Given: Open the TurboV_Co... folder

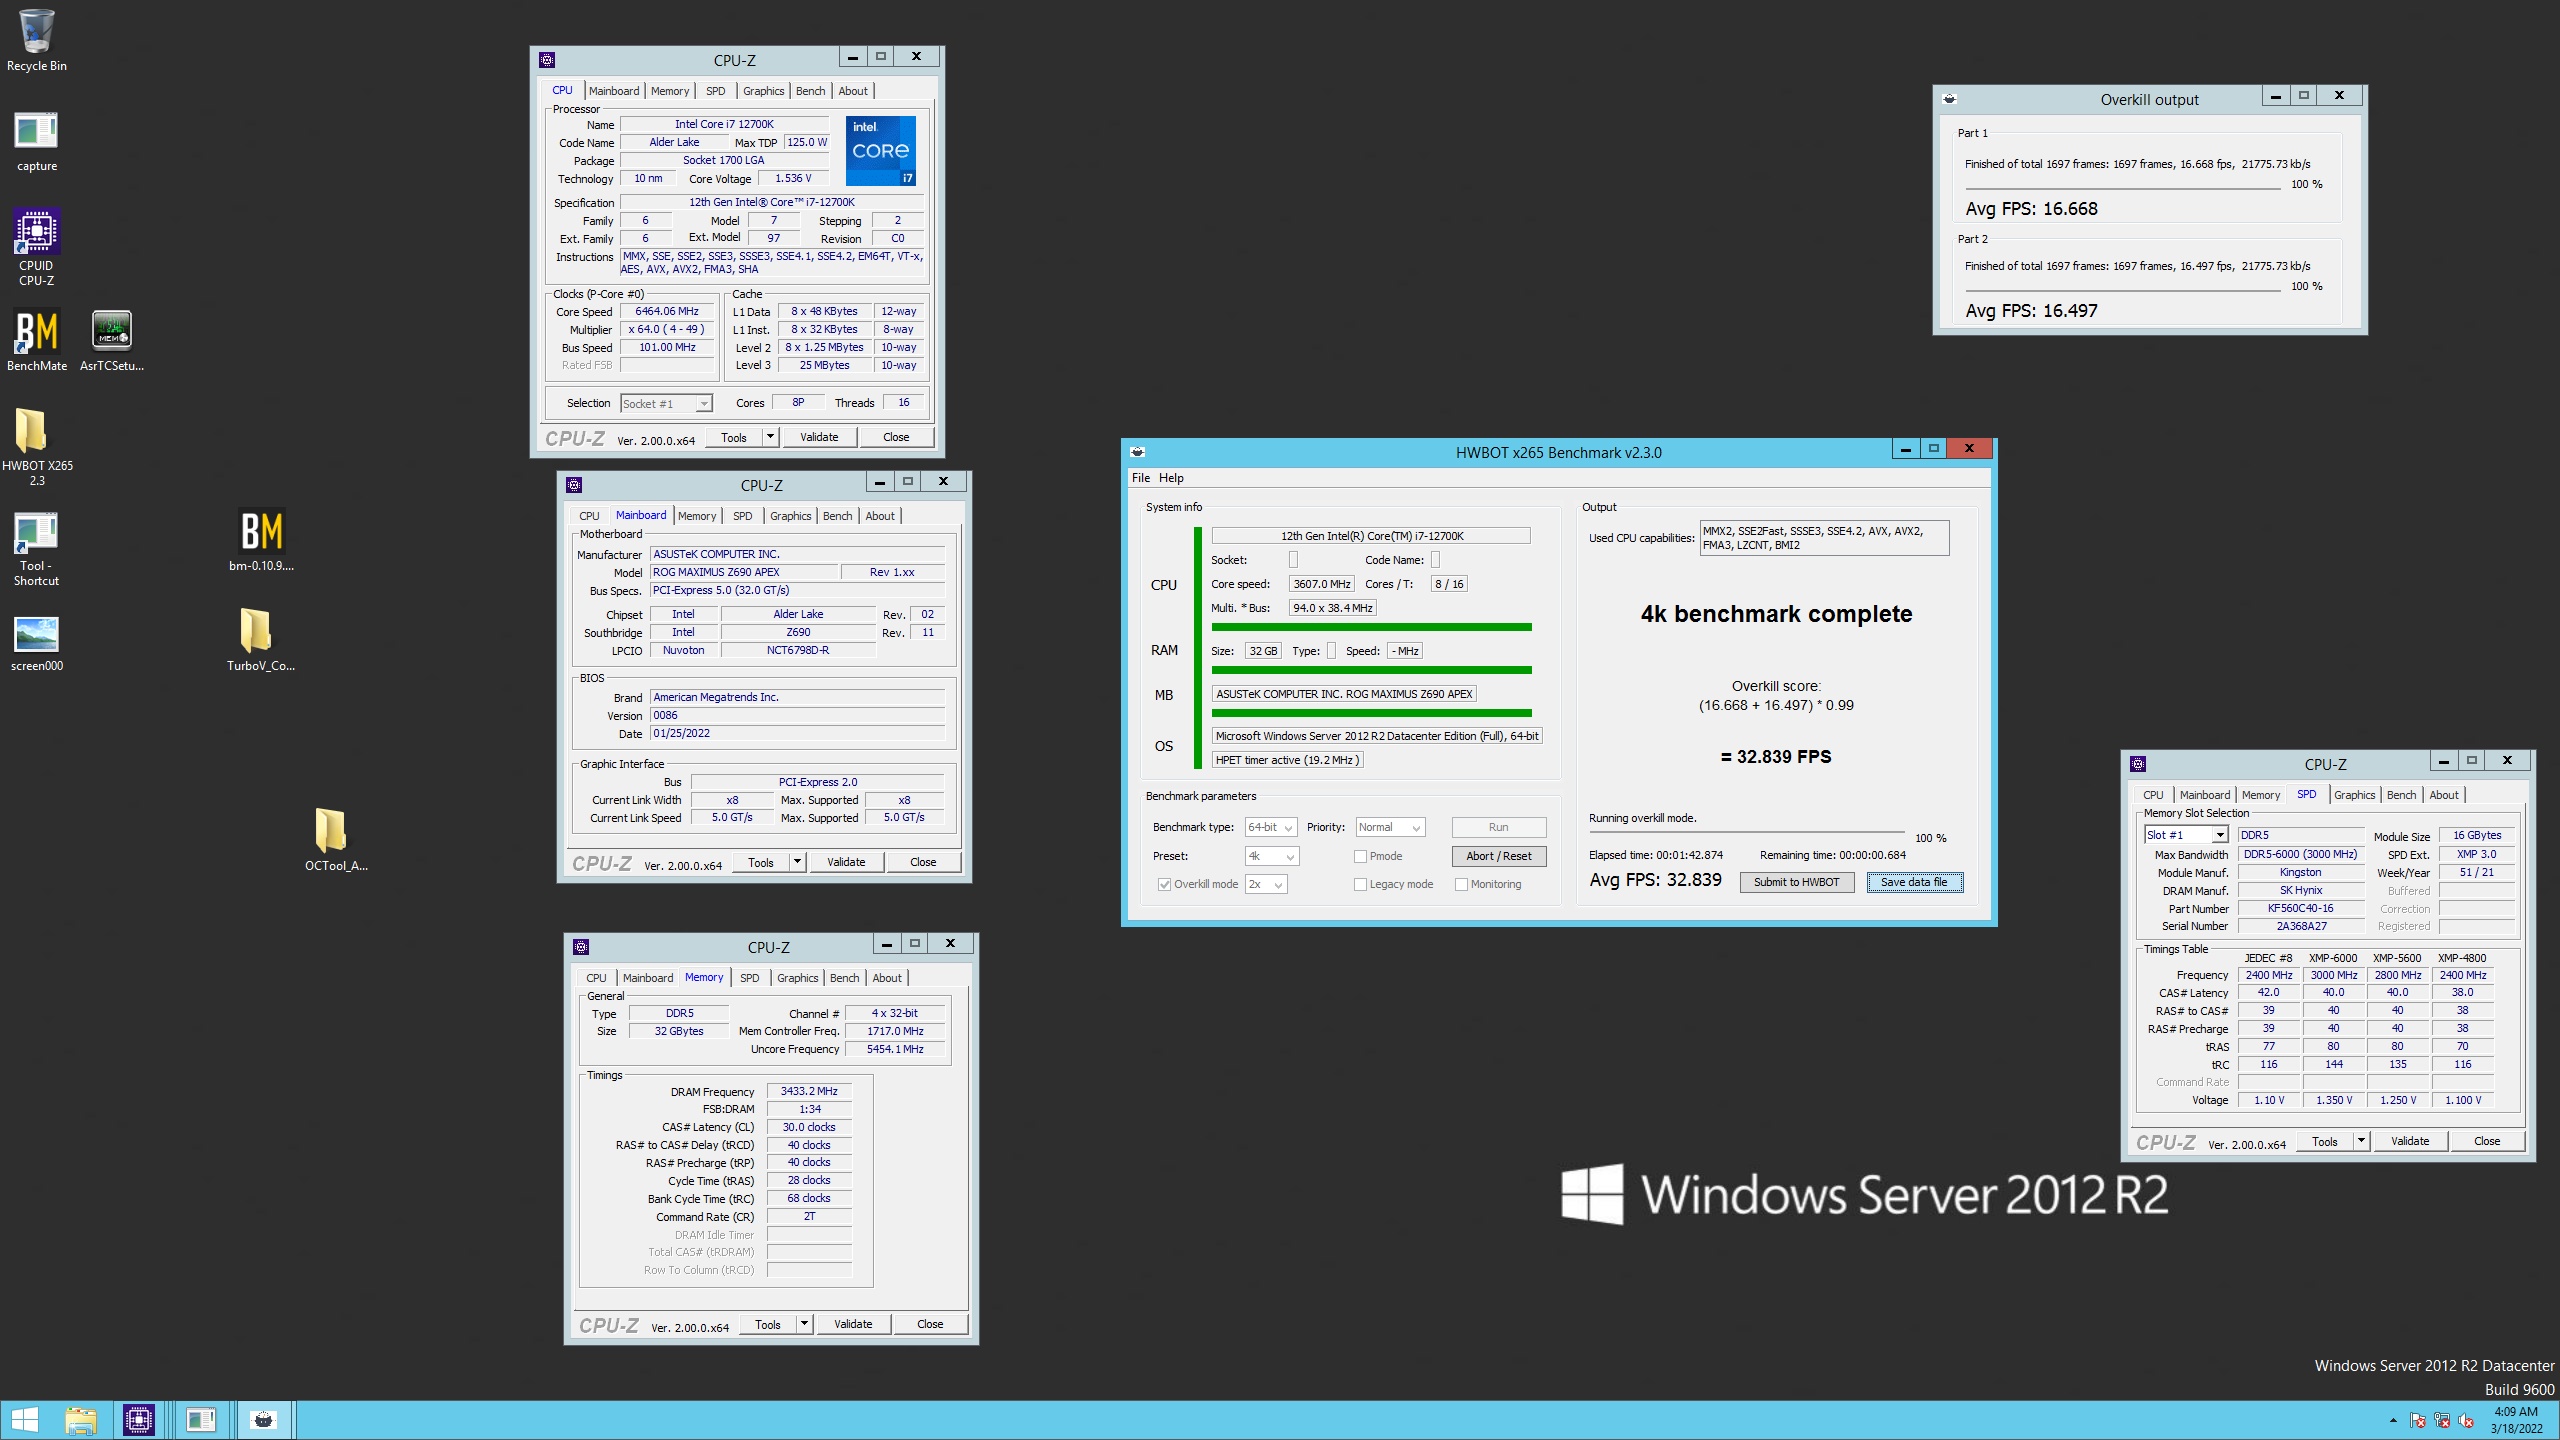Looking at the screenshot, I should click(x=260, y=640).
